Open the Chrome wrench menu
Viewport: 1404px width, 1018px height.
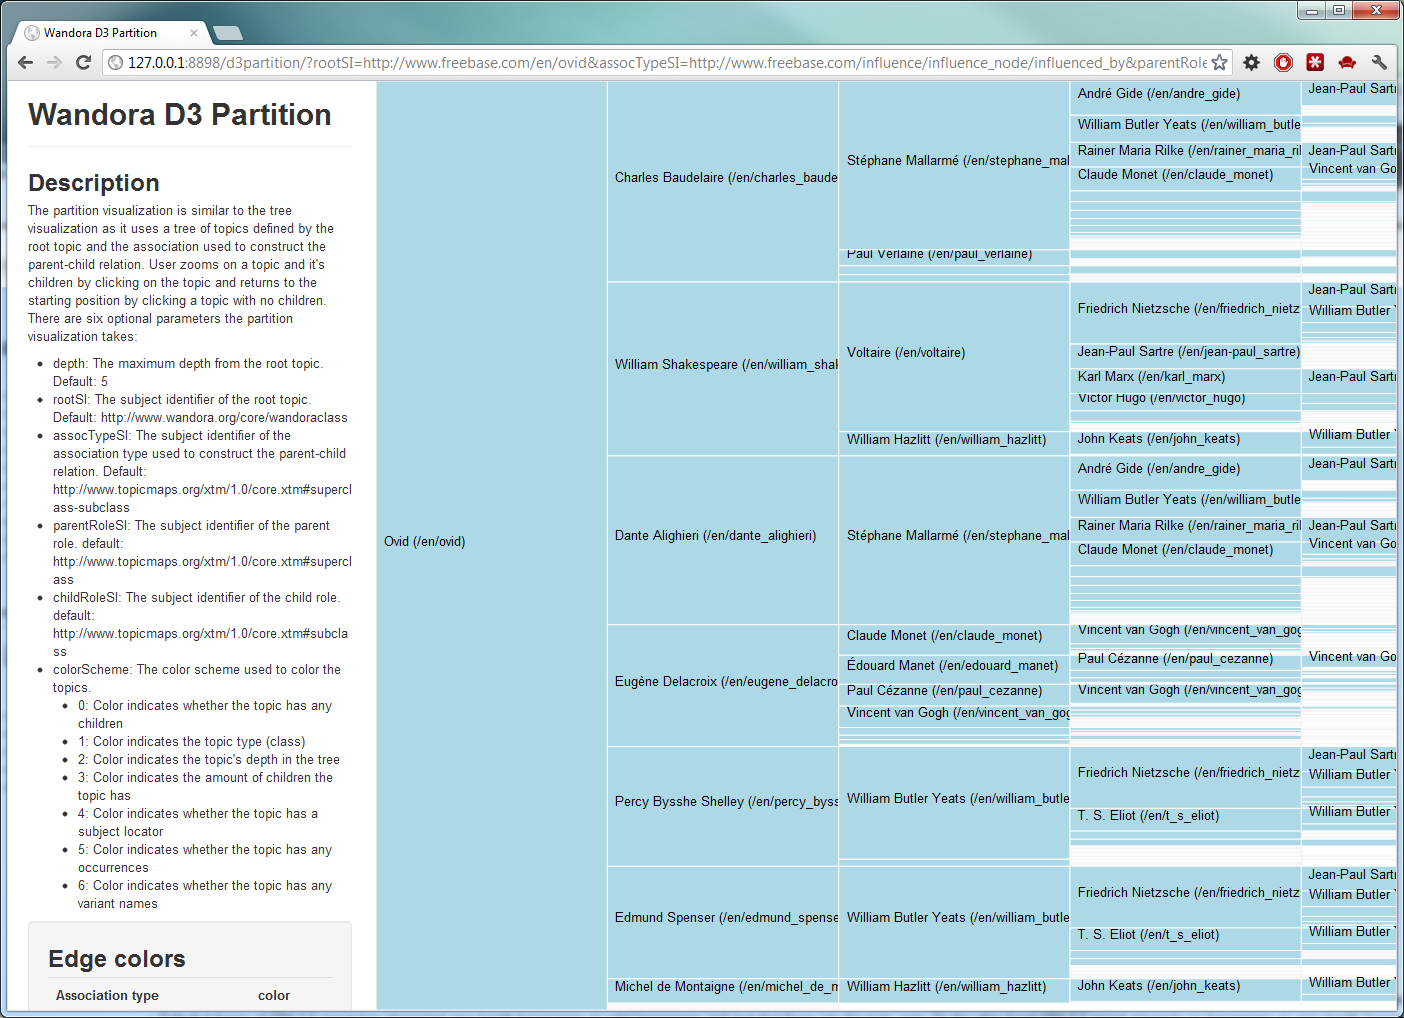pyautogui.click(x=1379, y=63)
